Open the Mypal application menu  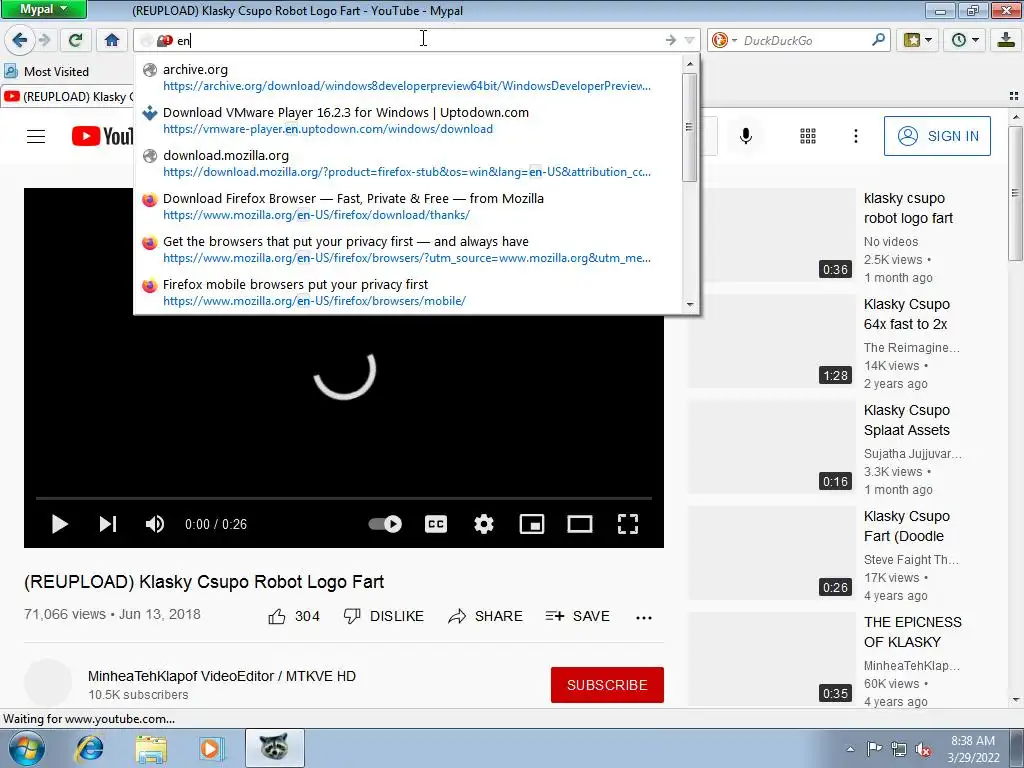[x=43, y=9]
